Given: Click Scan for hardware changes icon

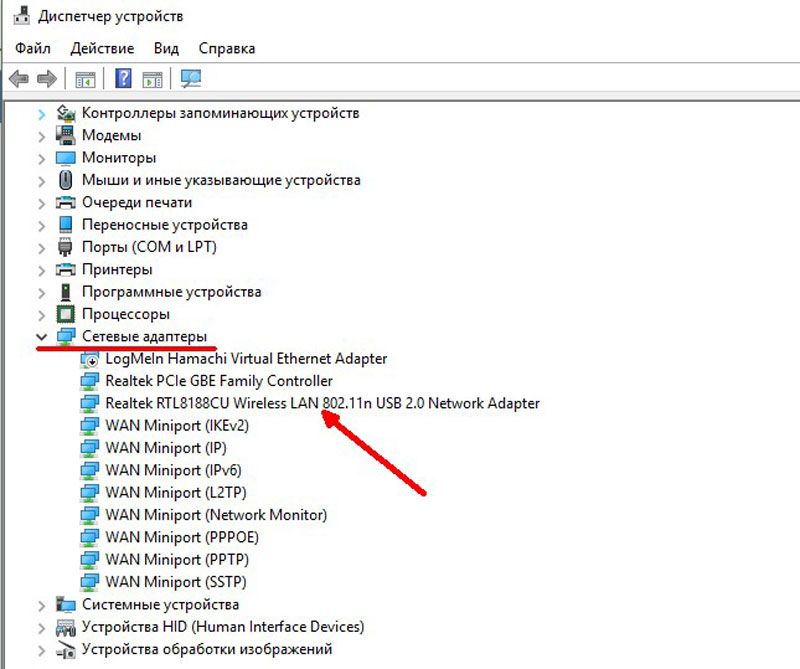Looking at the screenshot, I should tap(191, 79).
